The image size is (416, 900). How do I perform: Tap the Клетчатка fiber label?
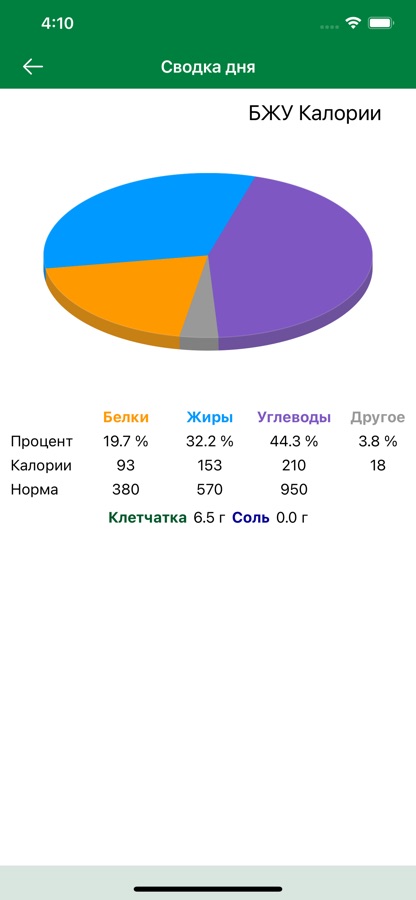[147, 518]
